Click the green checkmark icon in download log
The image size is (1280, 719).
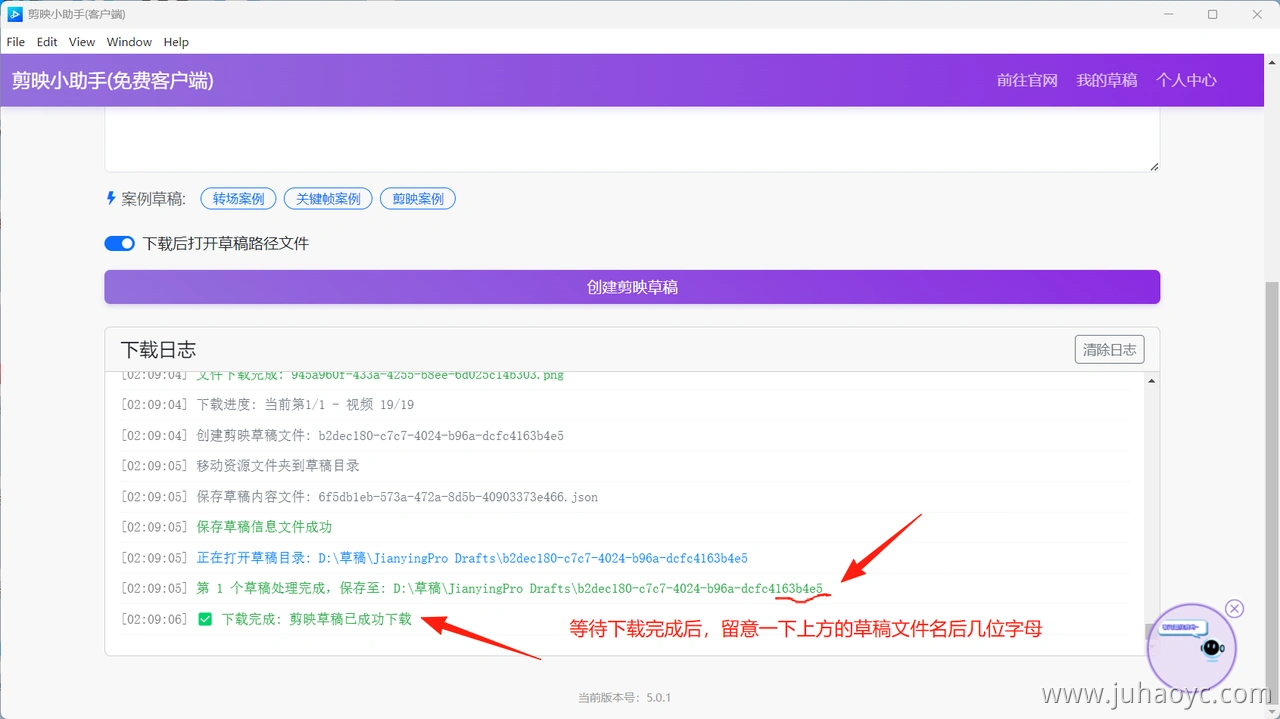pyautogui.click(x=205, y=619)
